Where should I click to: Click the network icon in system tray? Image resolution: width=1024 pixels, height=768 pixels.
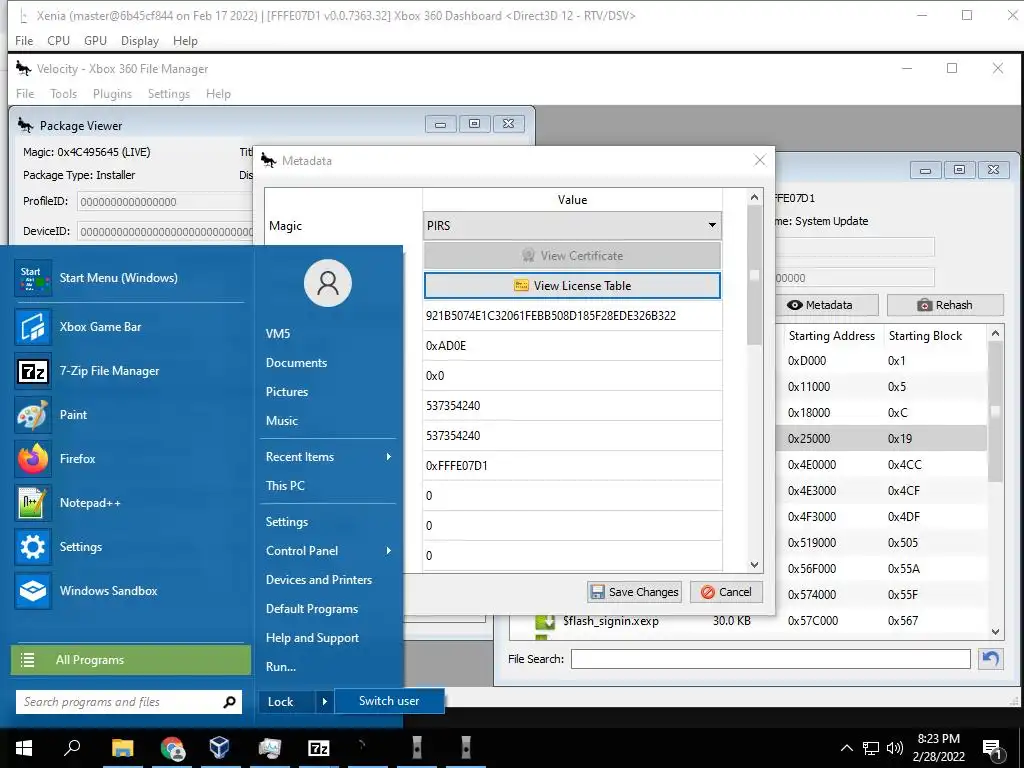click(871, 748)
